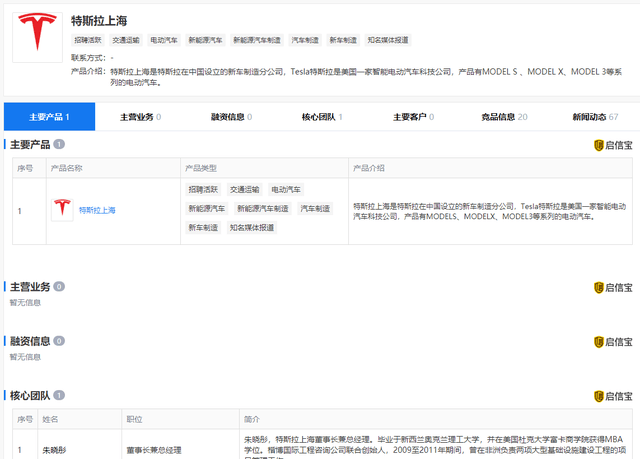Click the 招聘活跃 tag in header
This screenshot has width=640, height=459.
pyautogui.click(x=88, y=40)
